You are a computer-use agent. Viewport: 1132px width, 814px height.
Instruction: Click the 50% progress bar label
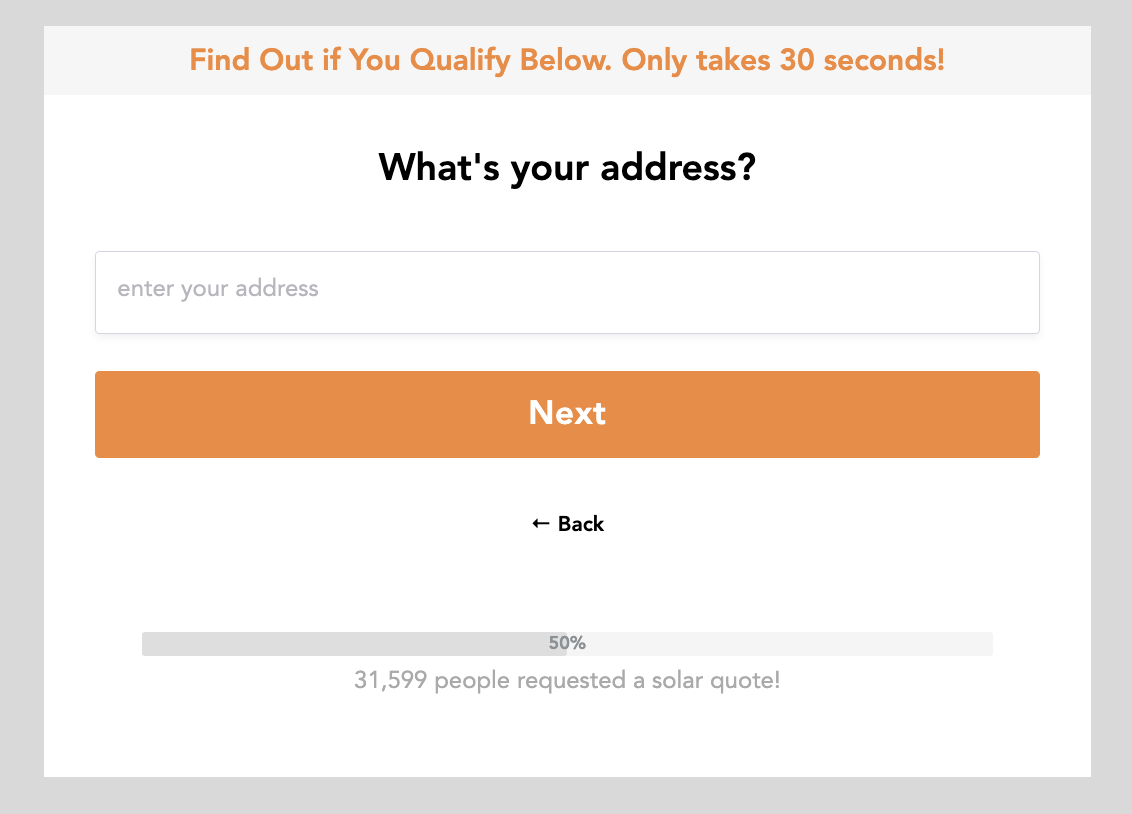(567, 643)
